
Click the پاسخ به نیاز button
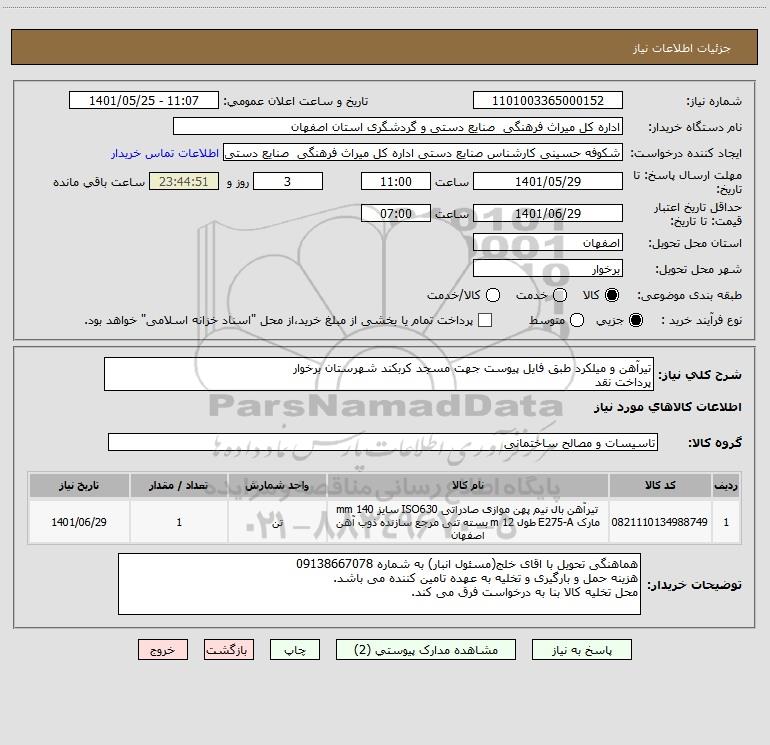[x=581, y=650]
